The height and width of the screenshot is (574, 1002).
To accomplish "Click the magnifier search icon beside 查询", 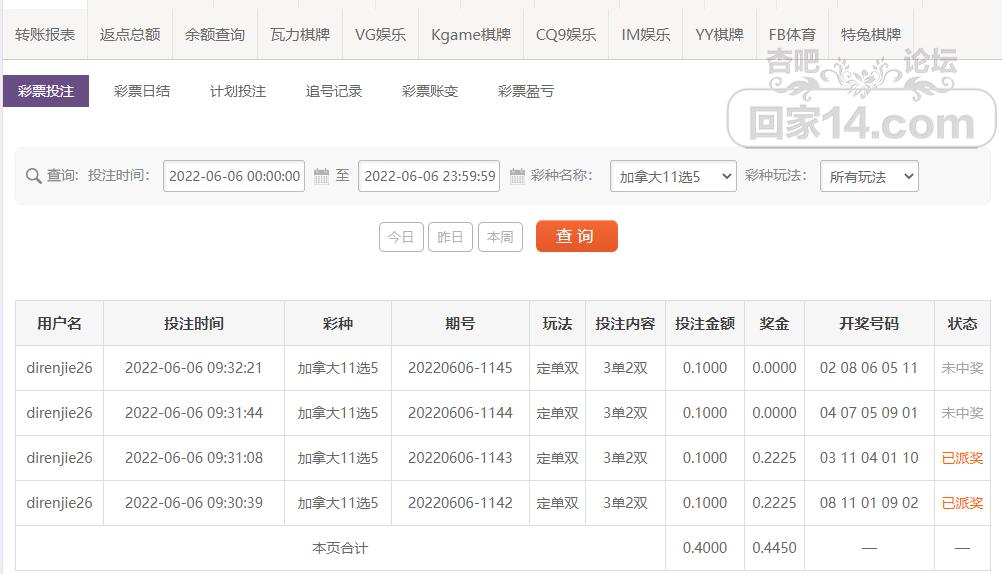I will [x=33, y=176].
